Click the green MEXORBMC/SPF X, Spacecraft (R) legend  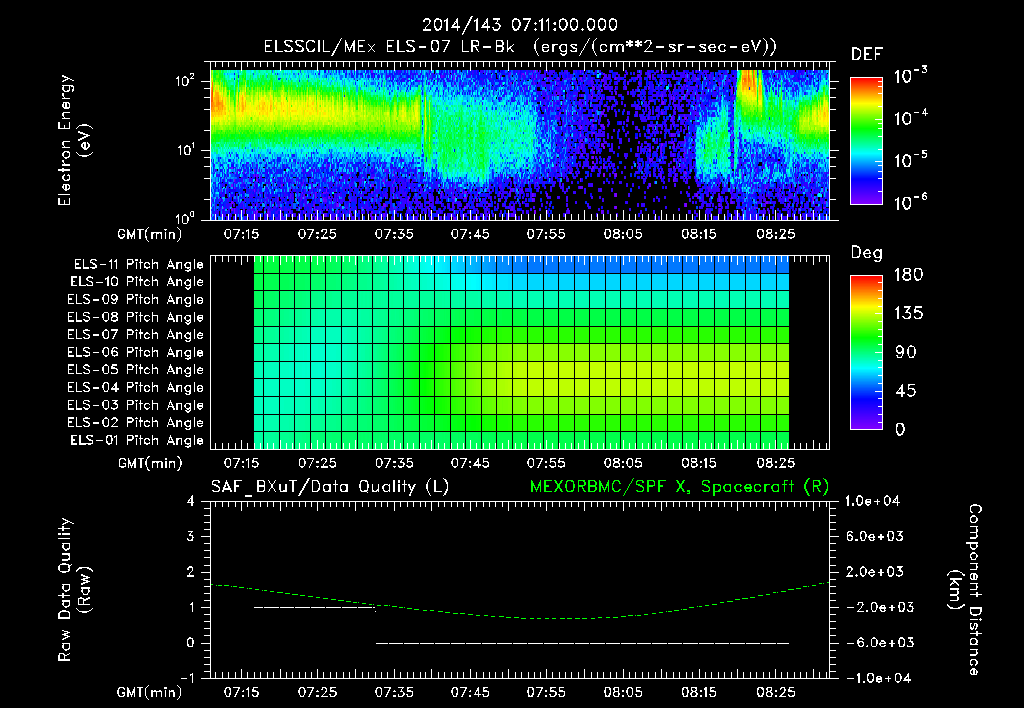click(679, 487)
